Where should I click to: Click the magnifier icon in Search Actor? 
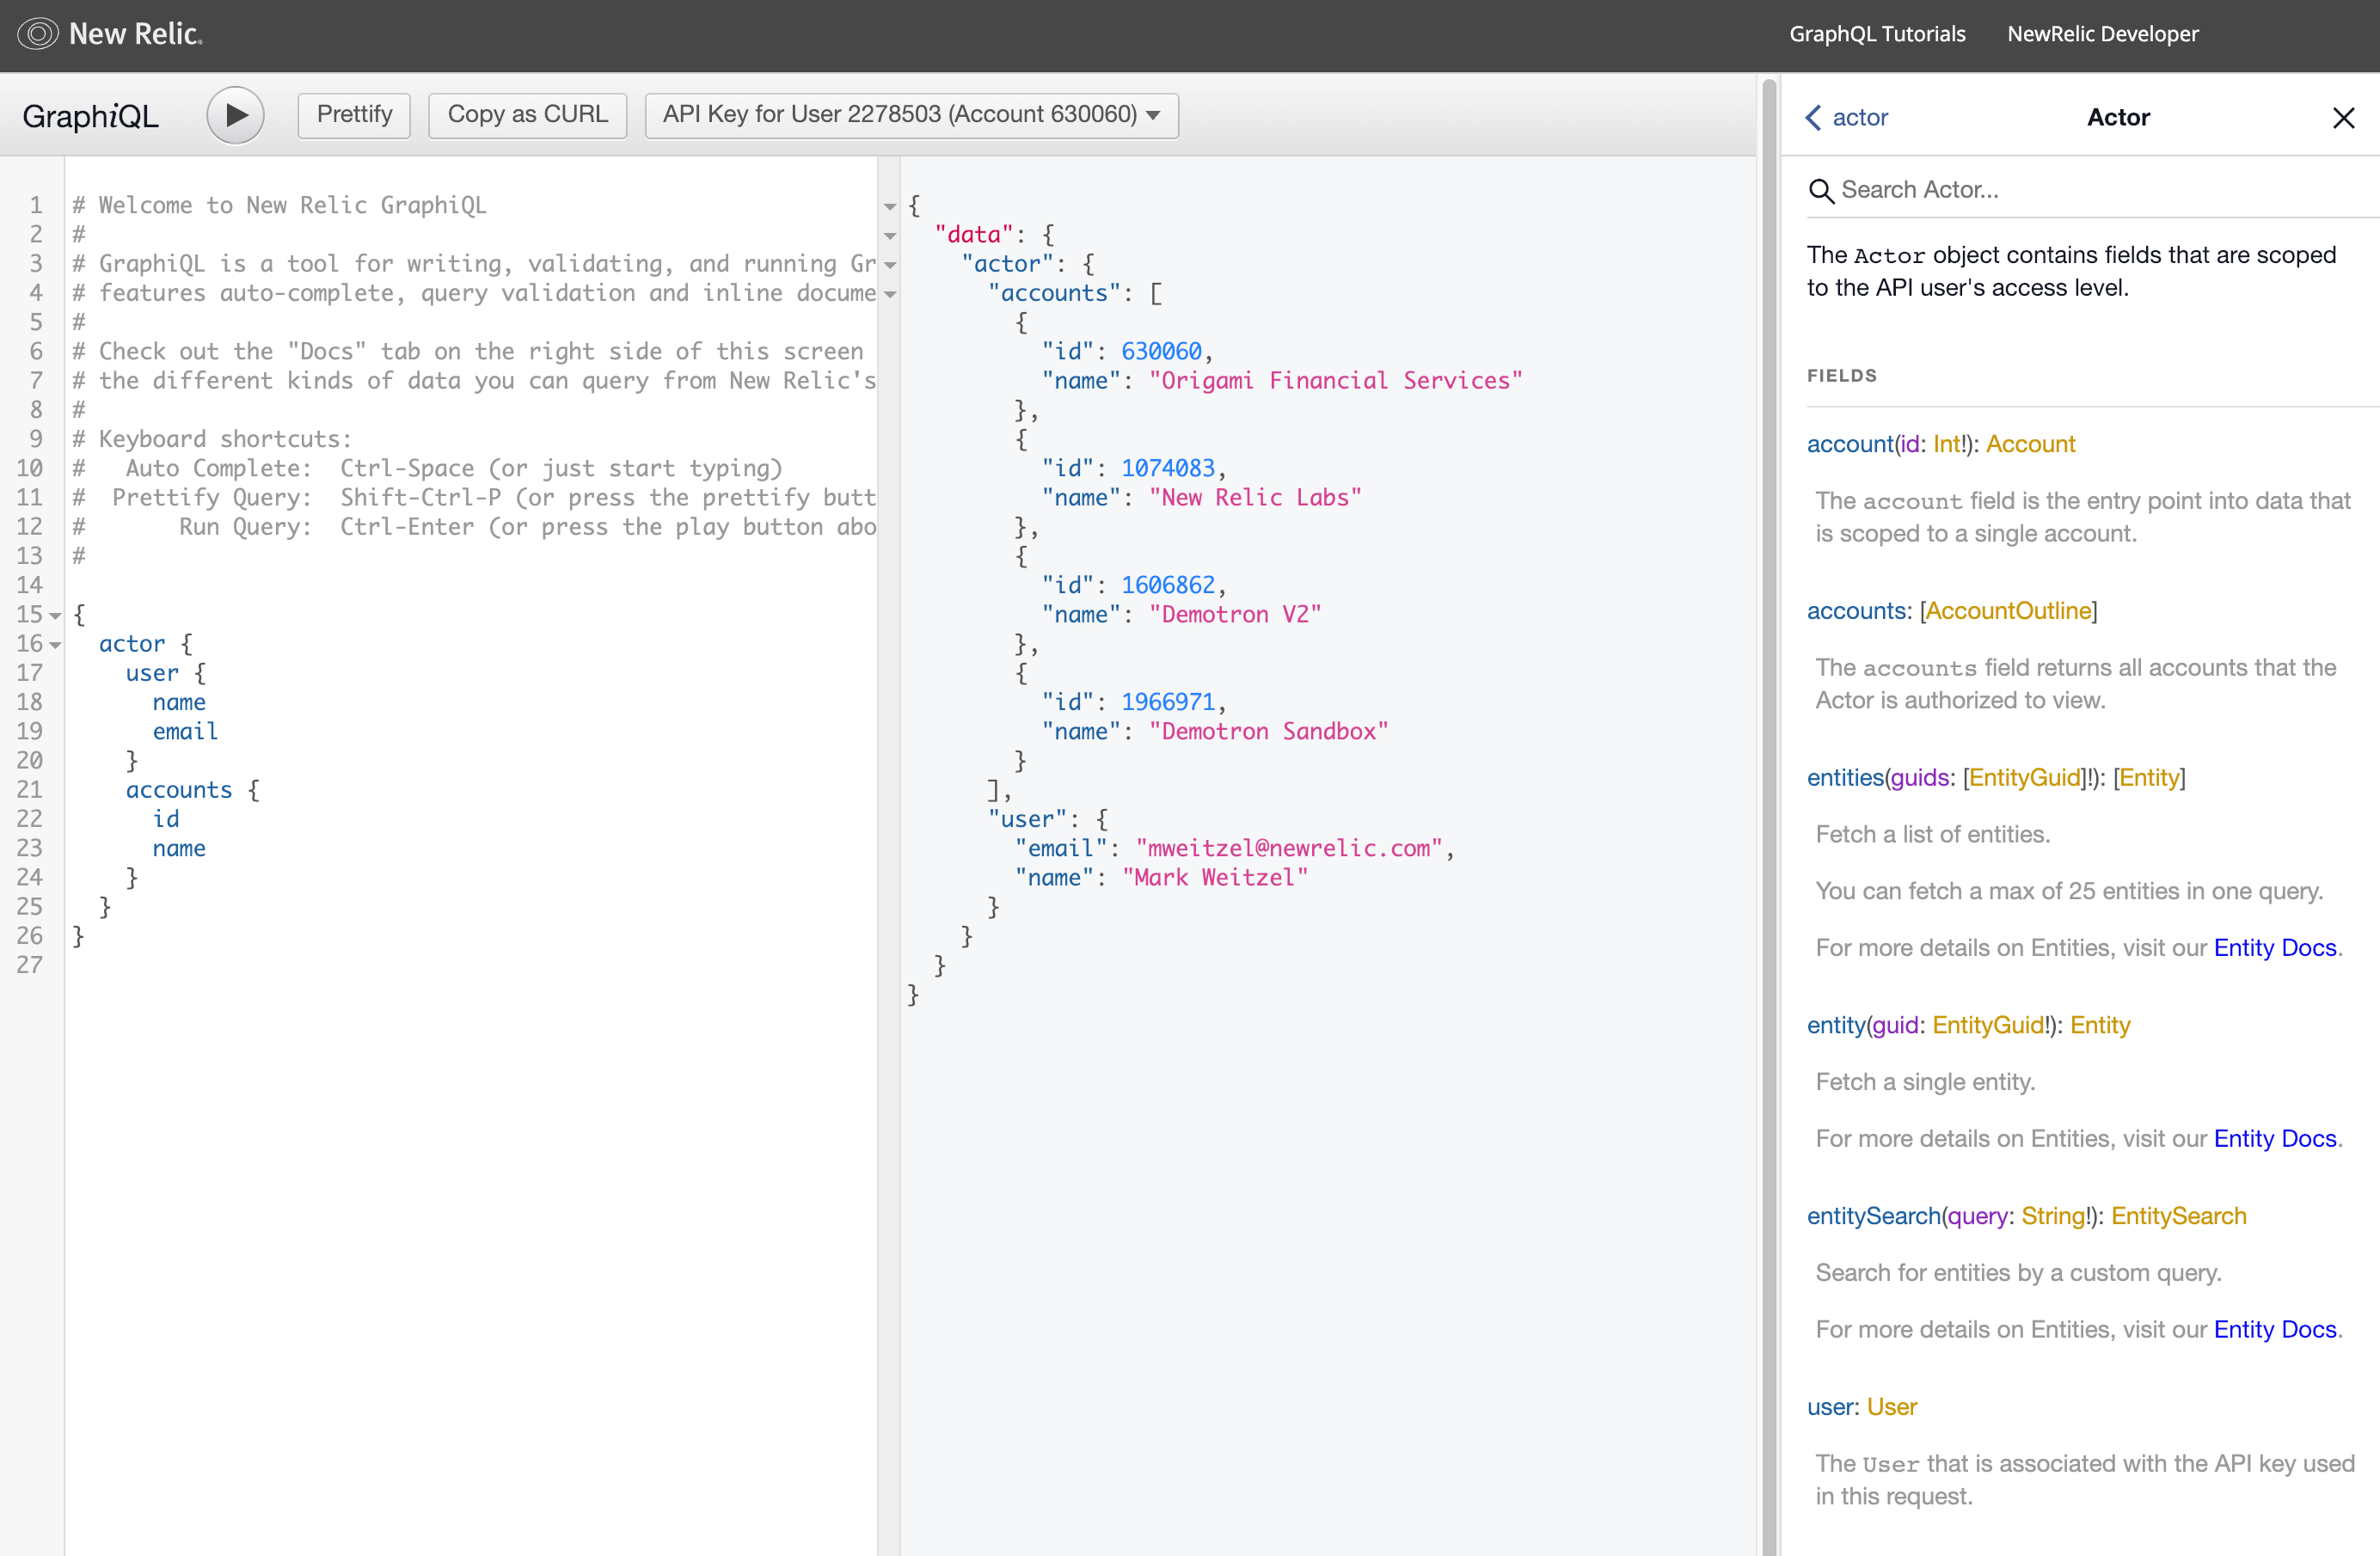pyautogui.click(x=1821, y=191)
